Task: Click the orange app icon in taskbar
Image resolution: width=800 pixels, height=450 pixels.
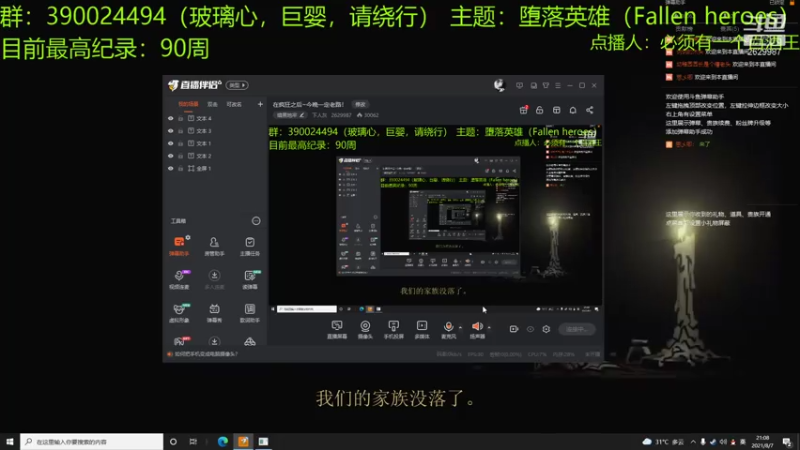Action: 243,441
